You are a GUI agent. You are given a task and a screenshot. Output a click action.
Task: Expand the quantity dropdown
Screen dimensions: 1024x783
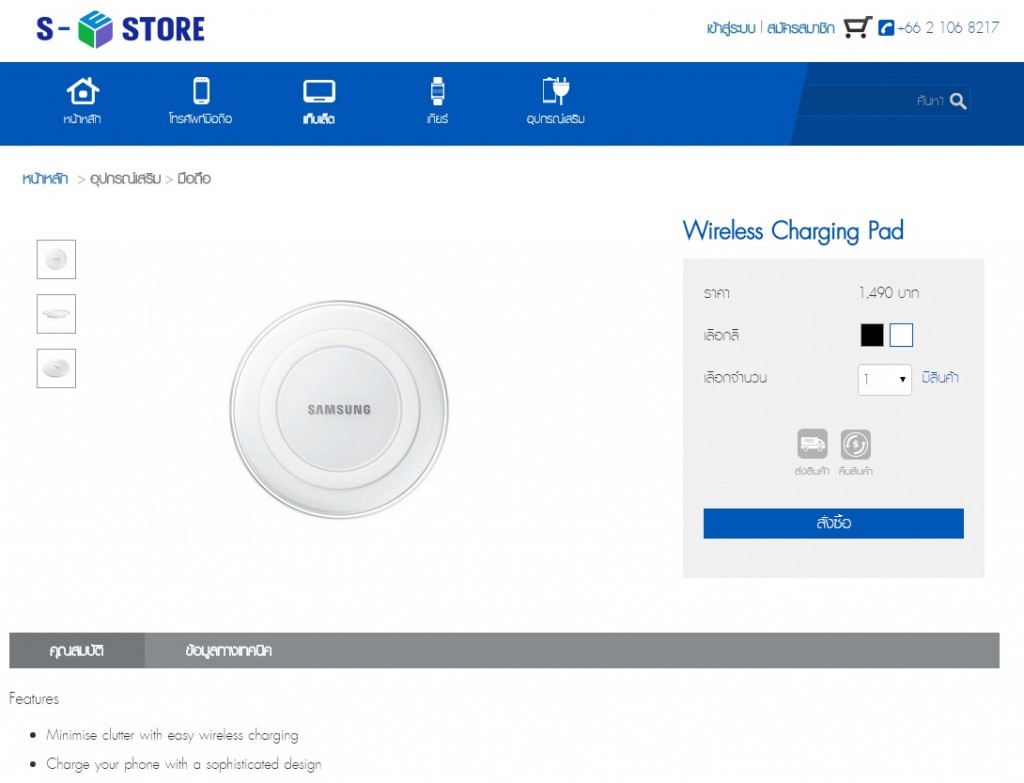[x=885, y=379]
